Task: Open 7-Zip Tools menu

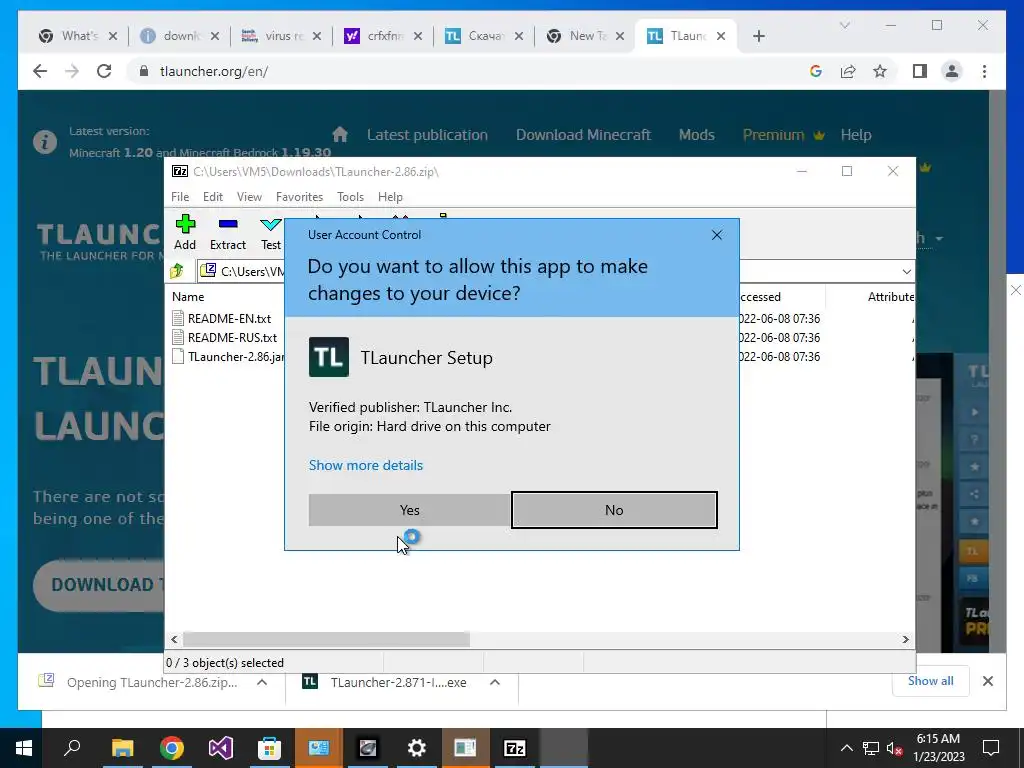Action: (x=350, y=197)
